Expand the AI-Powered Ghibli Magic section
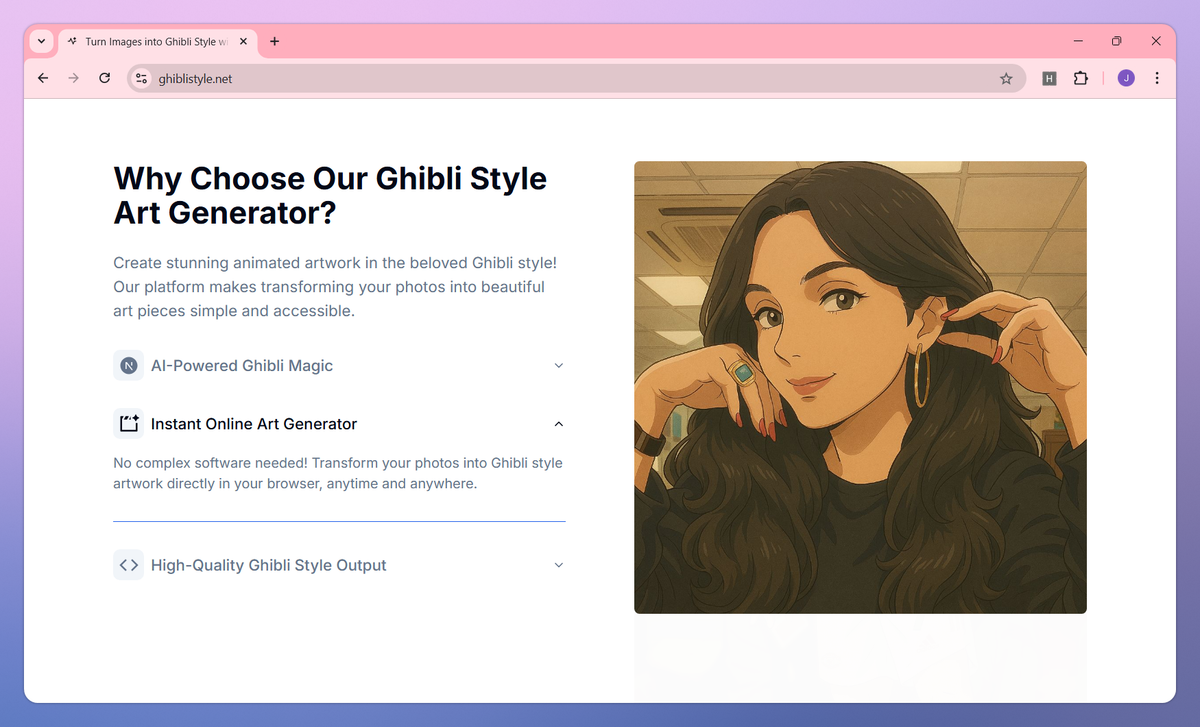The image size is (1200, 727). (558, 365)
